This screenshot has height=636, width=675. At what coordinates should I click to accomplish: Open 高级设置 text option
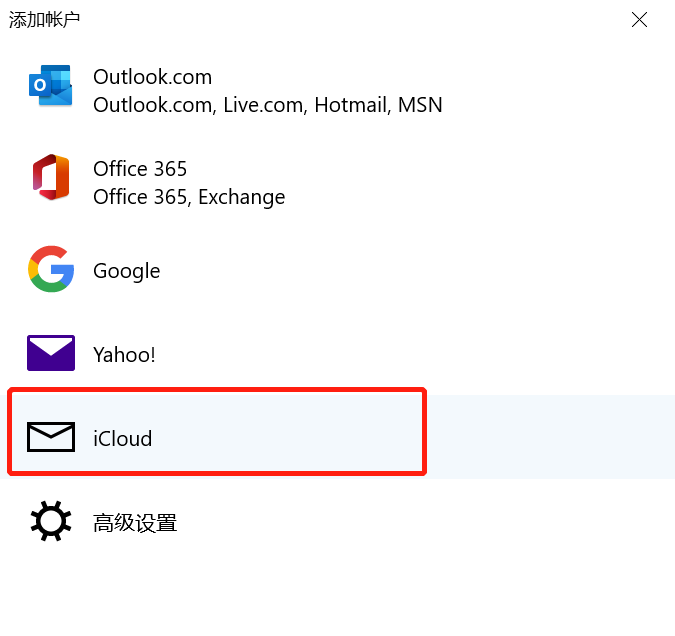(135, 523)
